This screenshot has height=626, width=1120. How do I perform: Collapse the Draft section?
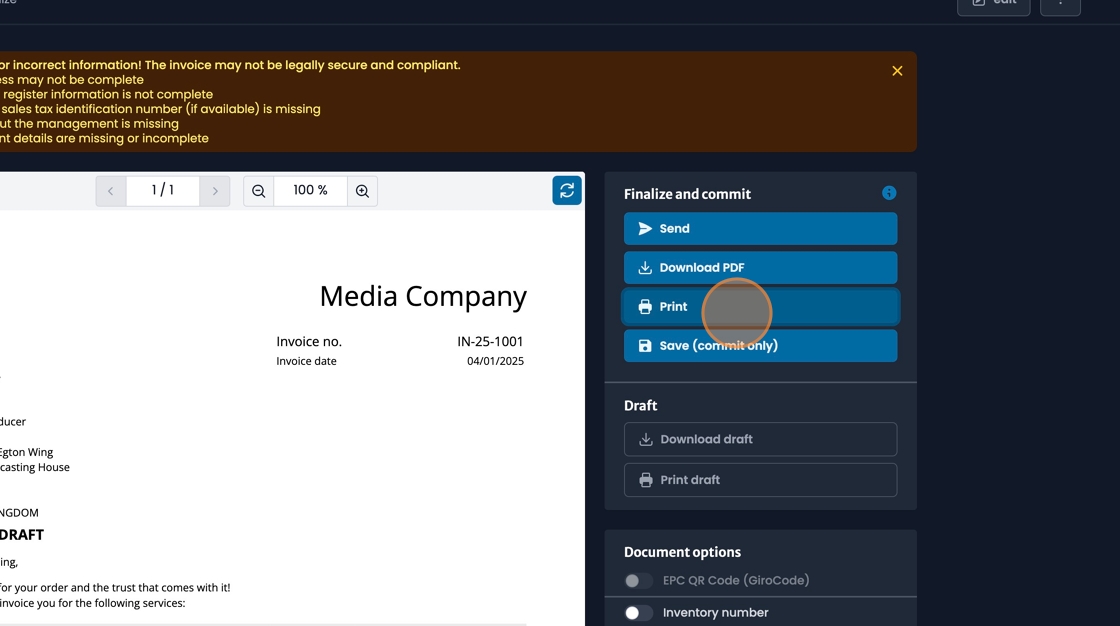pyautogui.click(x=640, y=405)
